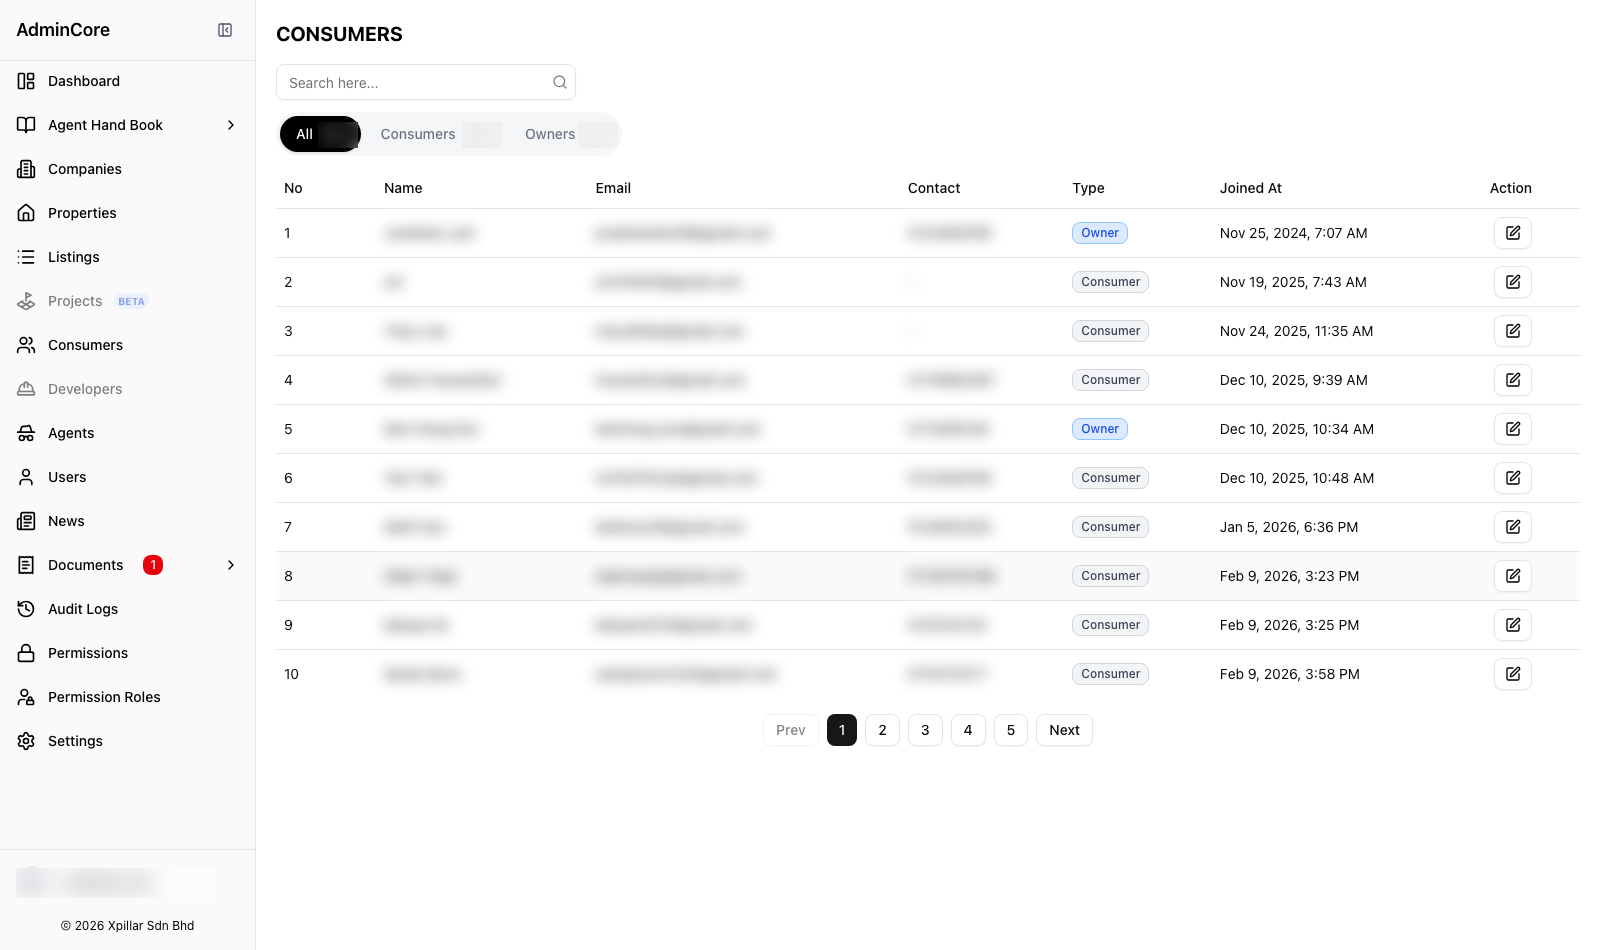Click the Settings gear icon
Screen dimensions: 1600x950
pos(26,741)
